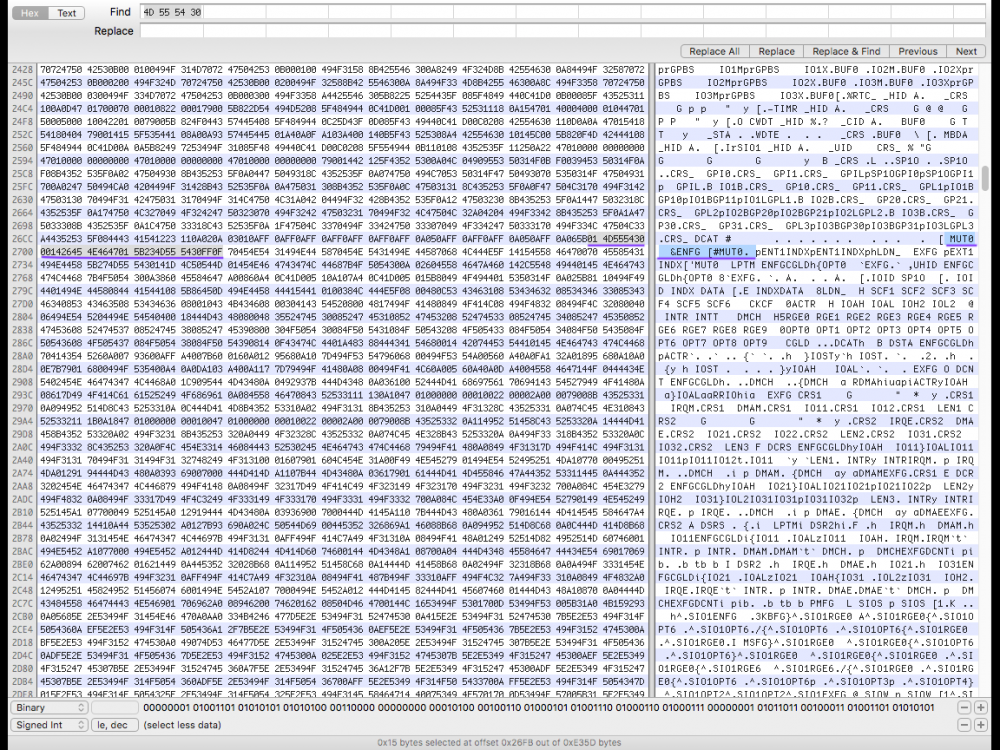Viewport: 1000px width, 750px height.
Task: Click the binary value readout starting 00000001
Action: point(539,707)
